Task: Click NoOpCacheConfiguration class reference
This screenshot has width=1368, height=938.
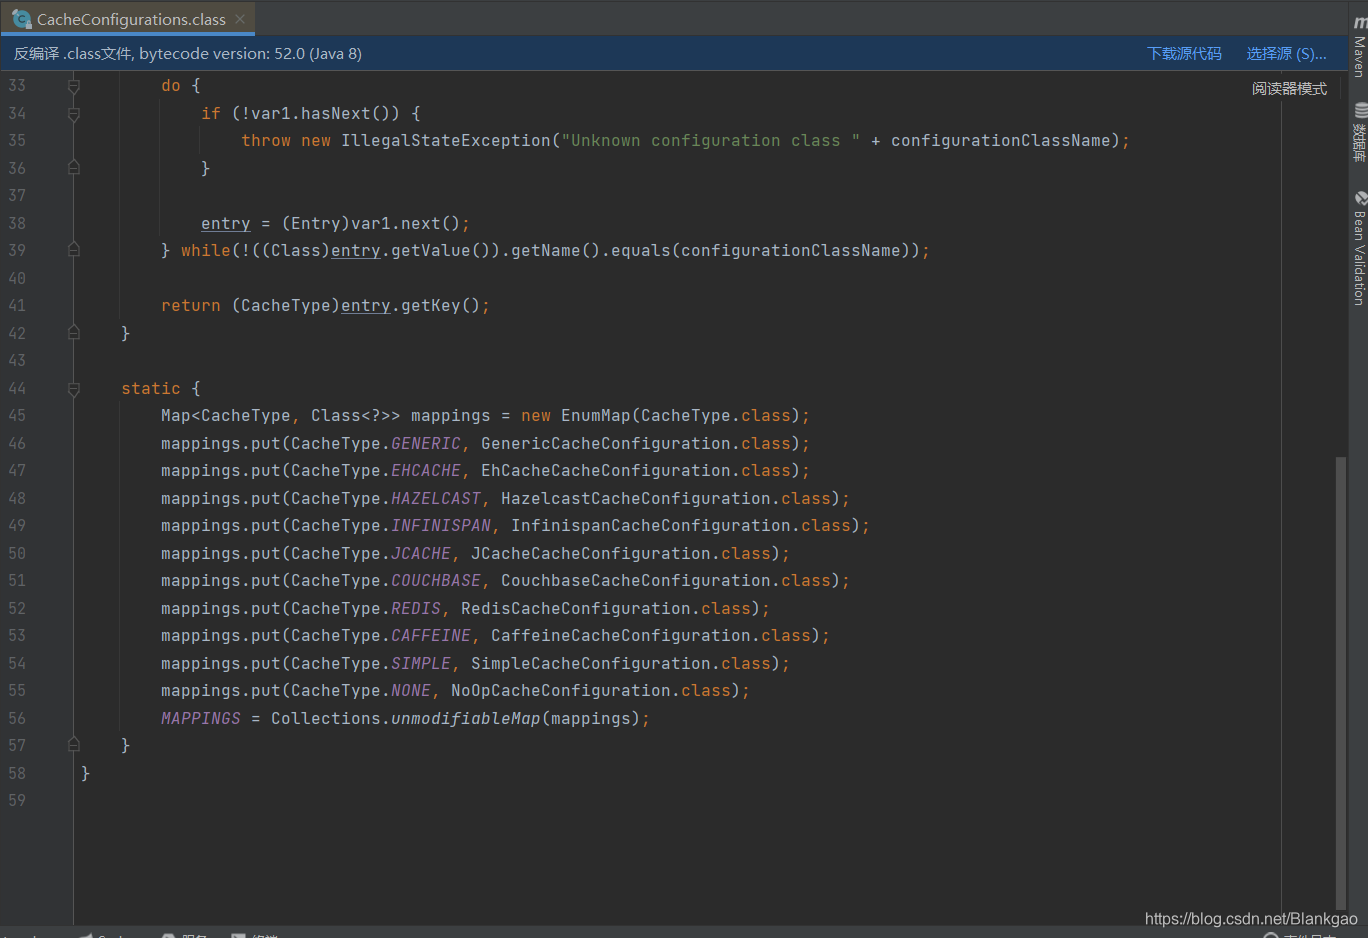Action: click(x=561, y=691)
